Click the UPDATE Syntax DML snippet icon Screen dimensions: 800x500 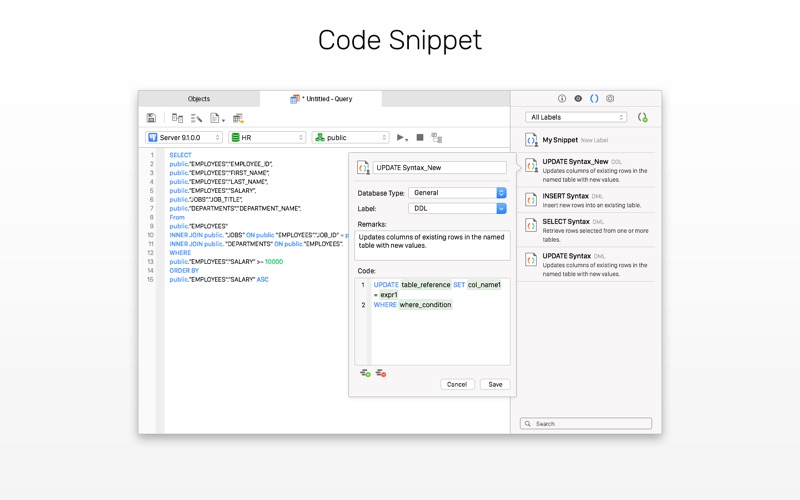coord(531,259)
